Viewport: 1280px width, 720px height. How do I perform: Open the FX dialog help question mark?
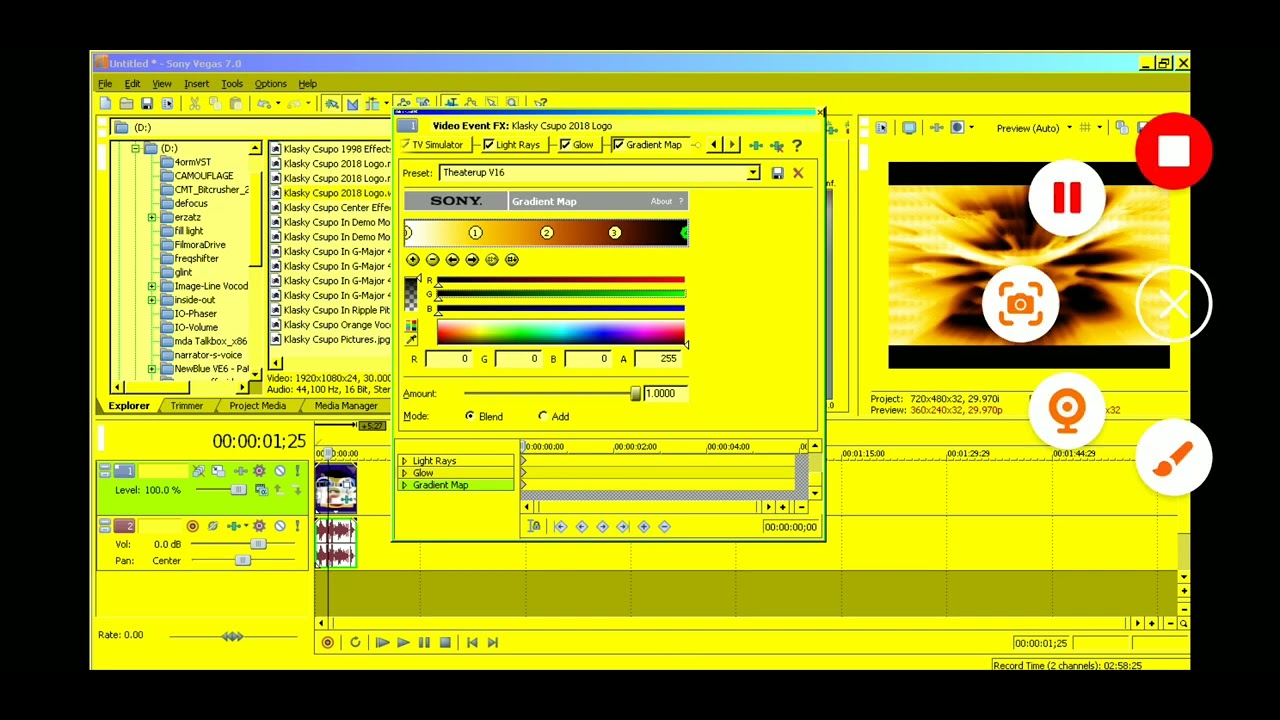tap(797, 146)
